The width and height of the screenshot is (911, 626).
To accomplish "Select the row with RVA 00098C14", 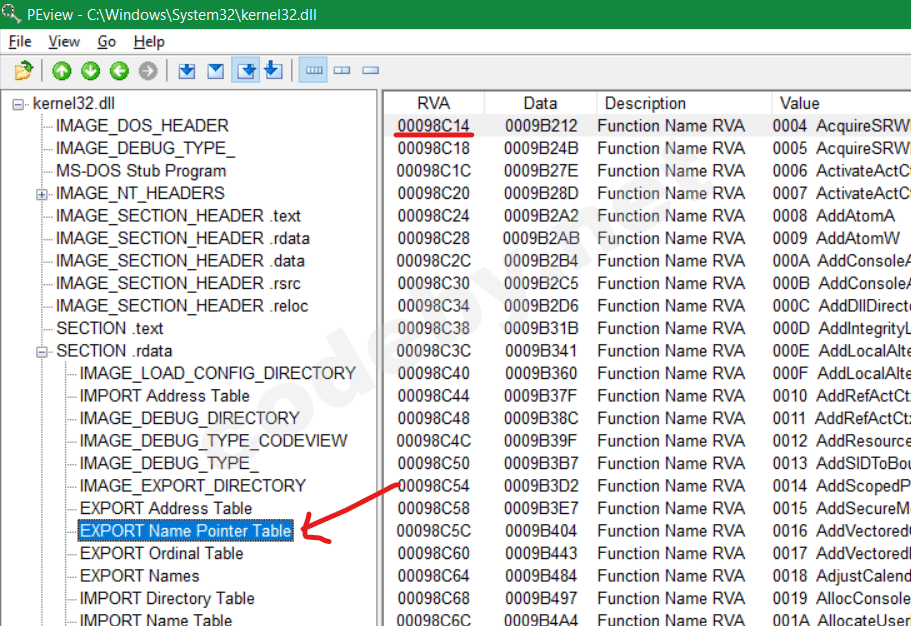I will (647, 126).
